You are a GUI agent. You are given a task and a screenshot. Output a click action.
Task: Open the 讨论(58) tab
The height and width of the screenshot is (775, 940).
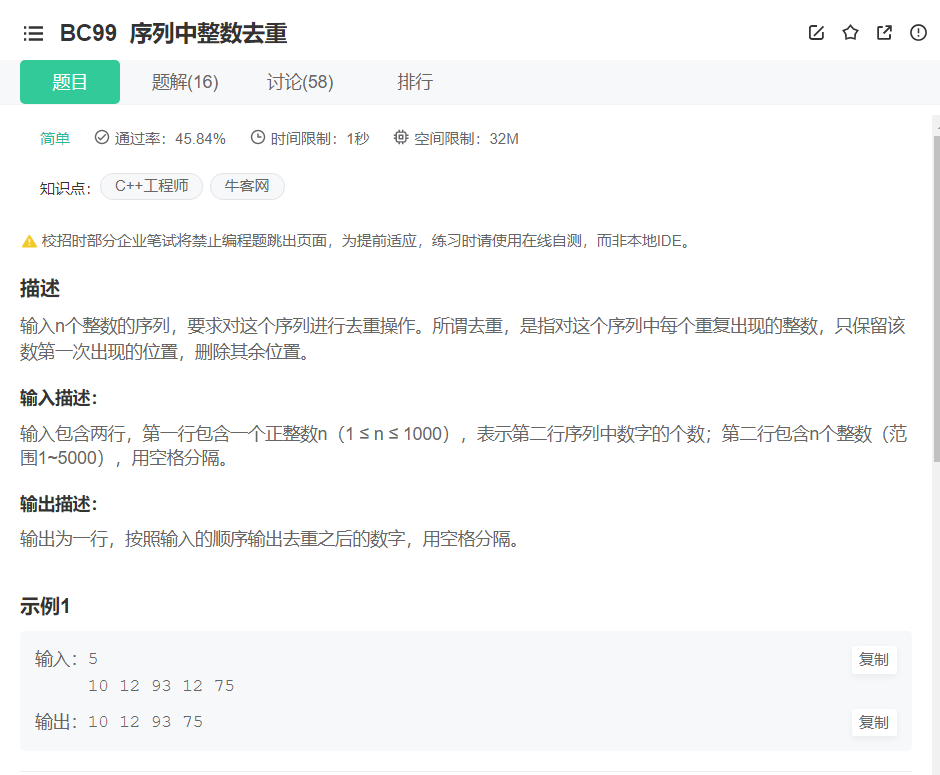(299, 82)
